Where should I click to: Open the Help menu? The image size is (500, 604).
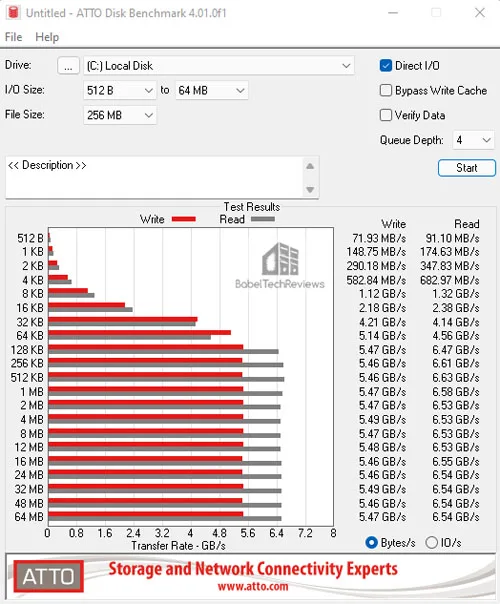click(47, 37)
